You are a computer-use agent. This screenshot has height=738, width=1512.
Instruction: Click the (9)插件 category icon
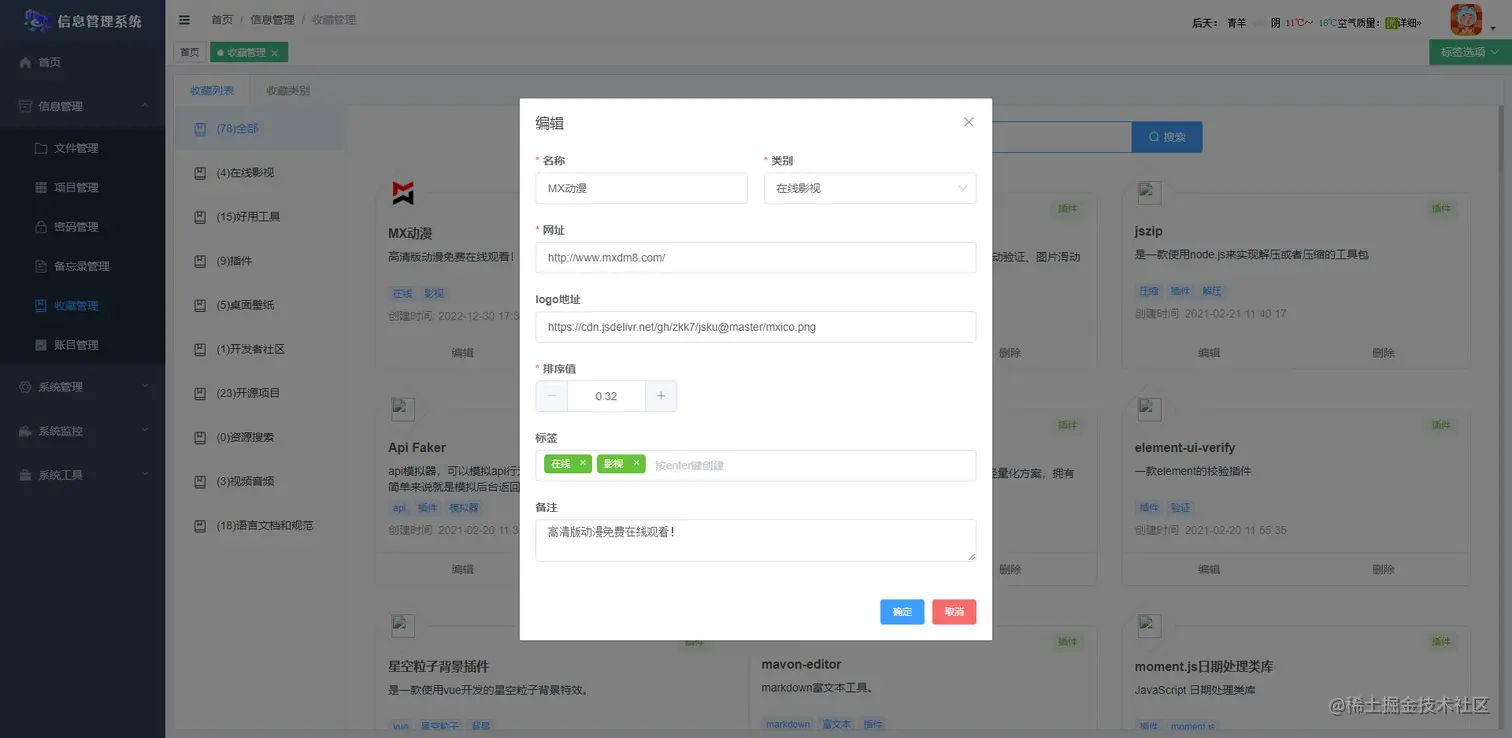point(200,261)
